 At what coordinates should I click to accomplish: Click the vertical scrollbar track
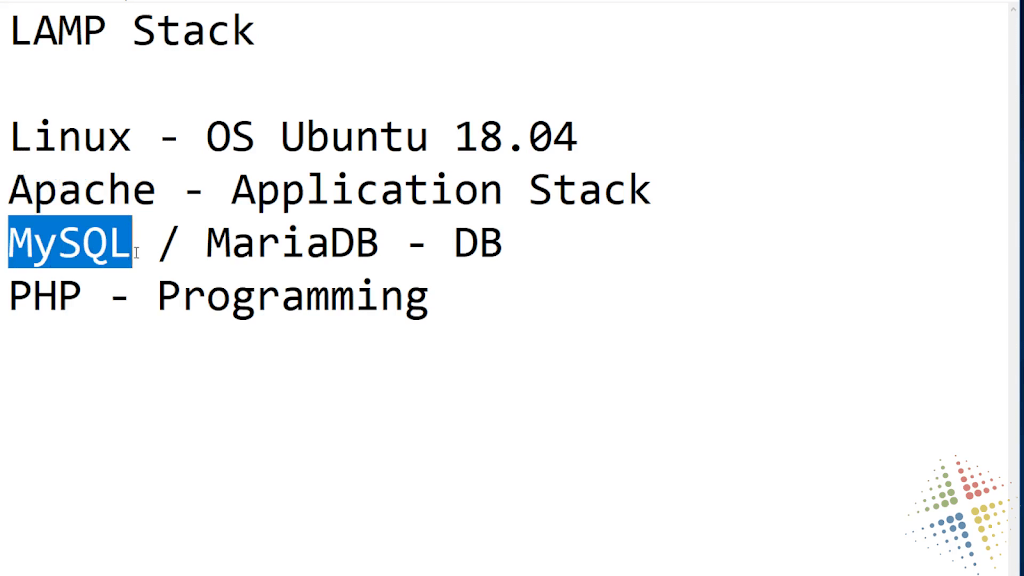(1014, 294)
